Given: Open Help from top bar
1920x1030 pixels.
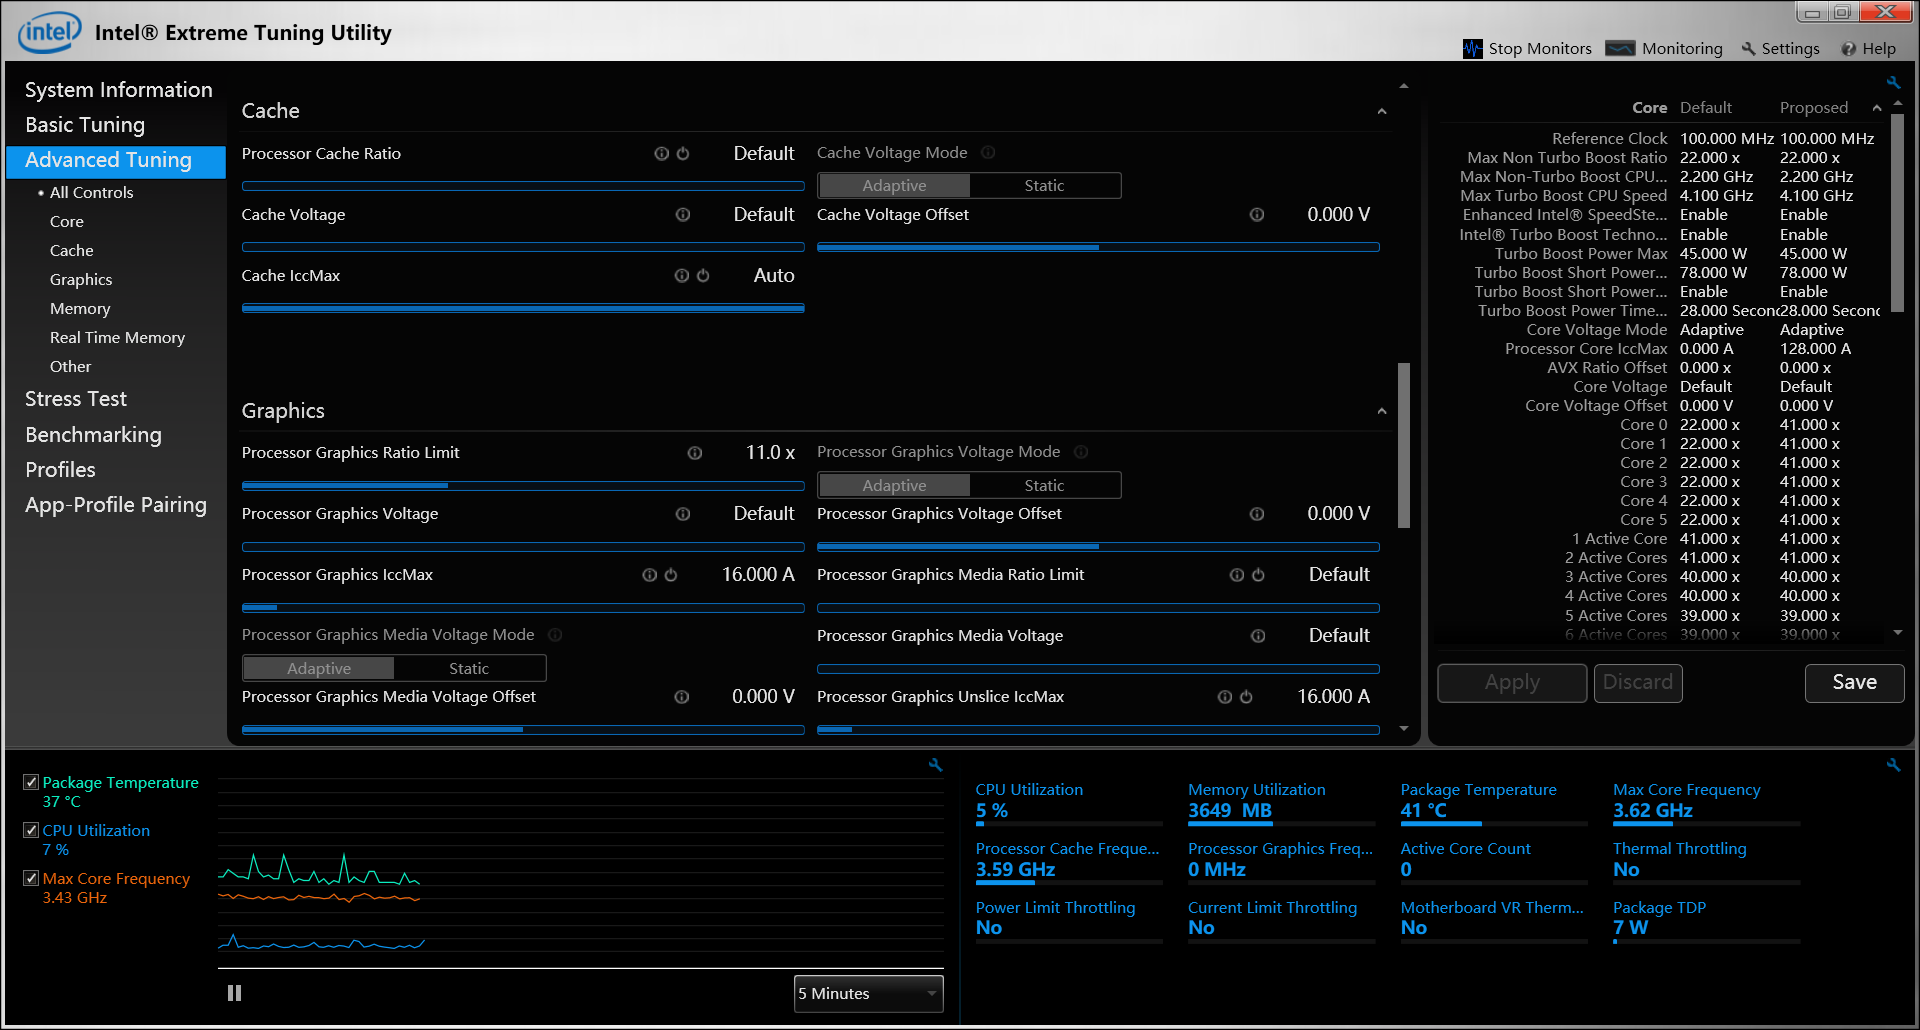Looking at the screenshot, I should [x=1868, y=49].
